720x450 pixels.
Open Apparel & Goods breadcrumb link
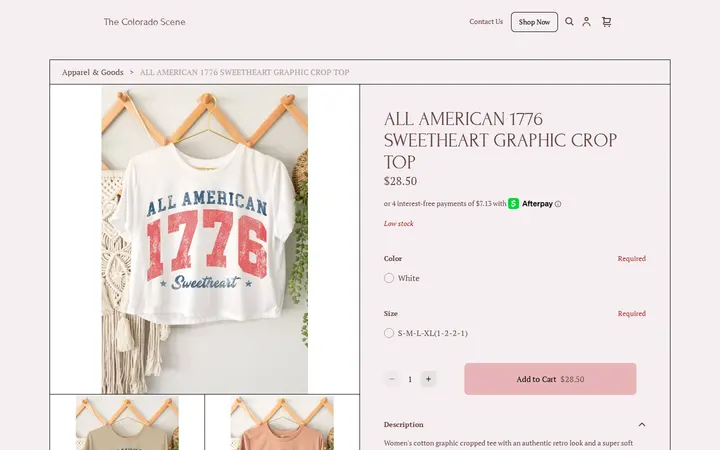click(x=93, y=72)
